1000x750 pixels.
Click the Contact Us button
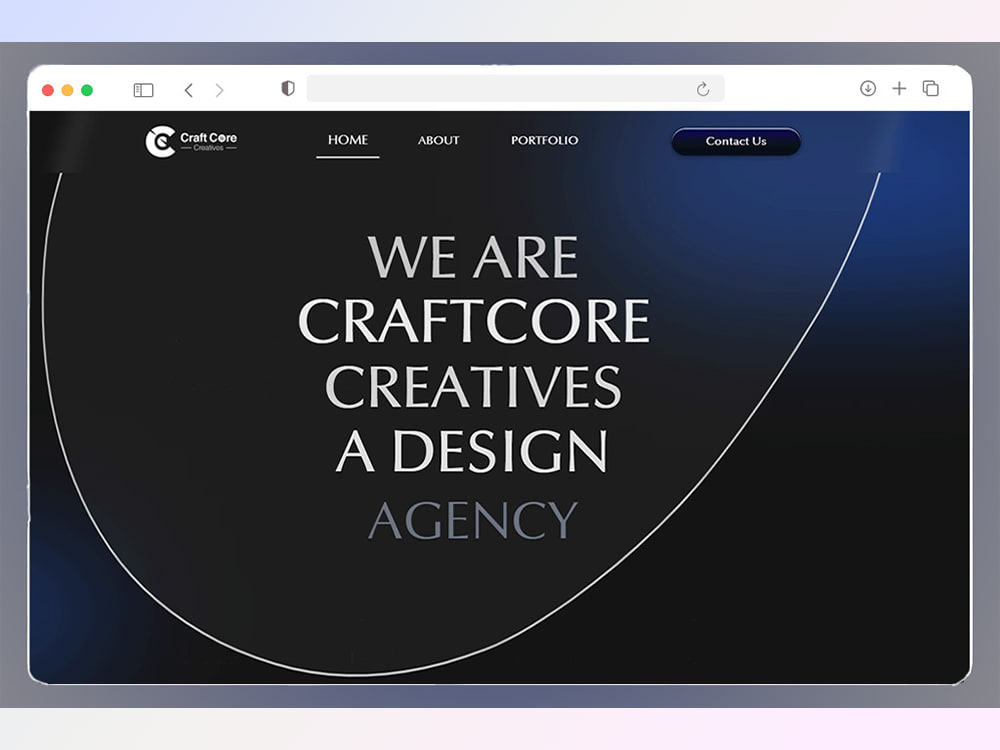click(x=736, y=141)
